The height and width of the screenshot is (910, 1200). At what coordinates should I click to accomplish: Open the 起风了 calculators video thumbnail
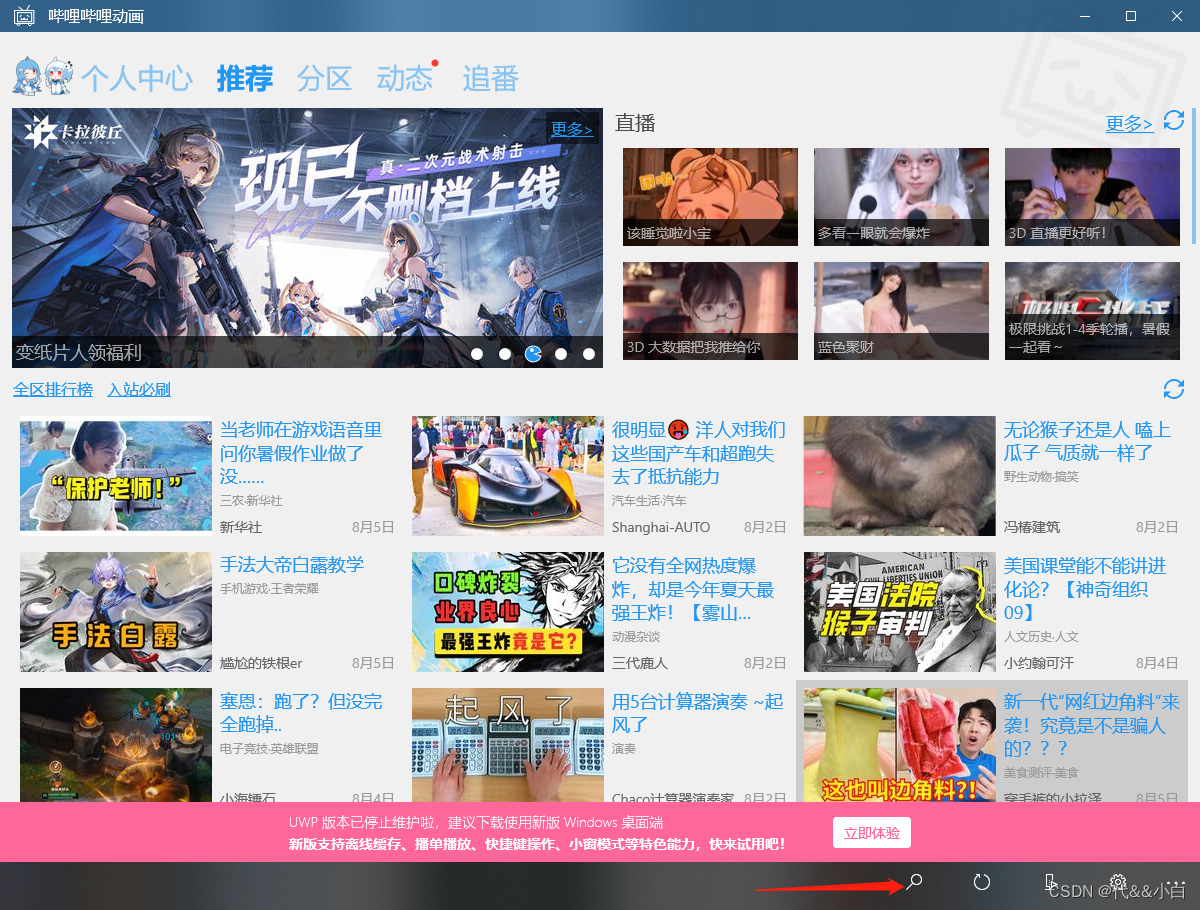pyautogui.click(x=508, y=745)
